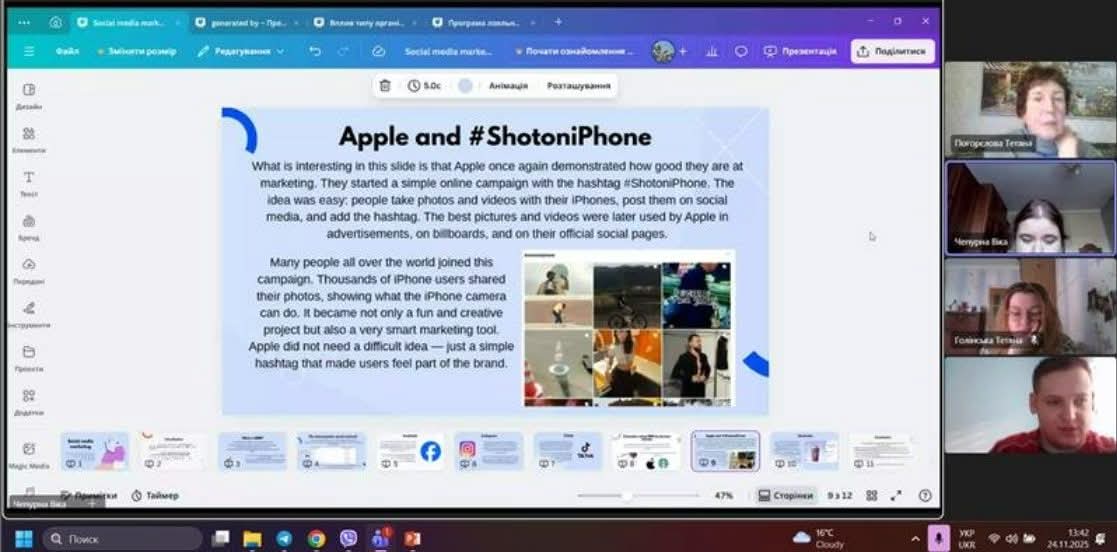Open Magic Media in the sidebar

[x=29, y=453]
